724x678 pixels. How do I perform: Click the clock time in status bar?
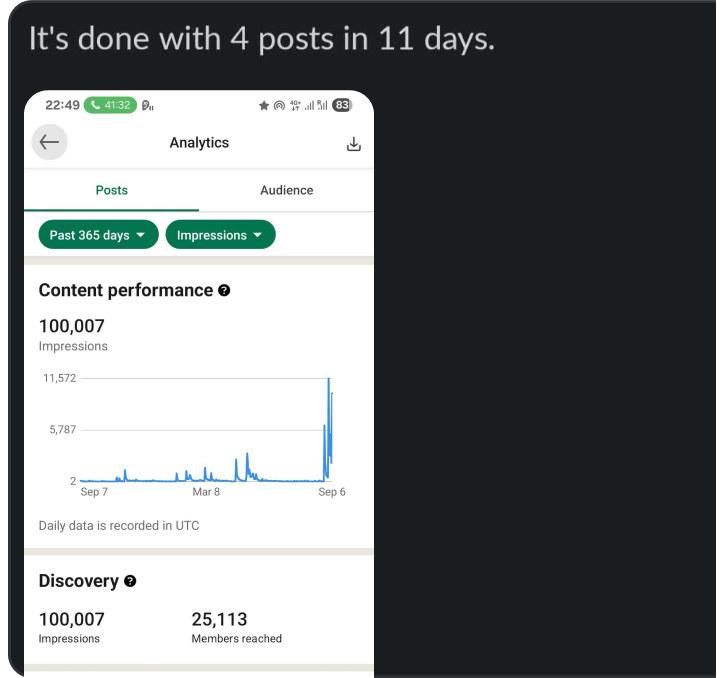(x=62, y=105)
